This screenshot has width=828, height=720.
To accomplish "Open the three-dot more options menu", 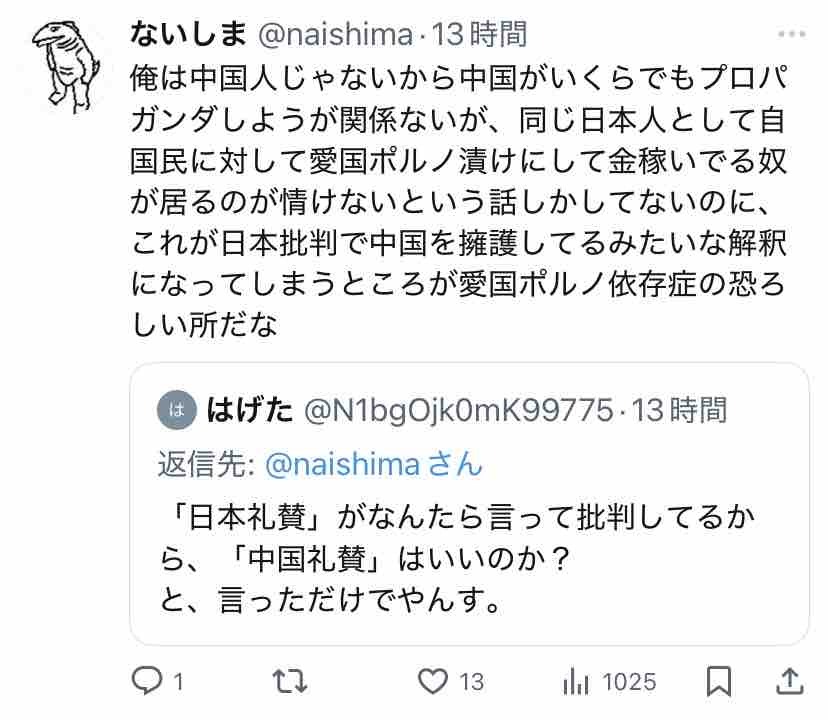I will 792,34.
